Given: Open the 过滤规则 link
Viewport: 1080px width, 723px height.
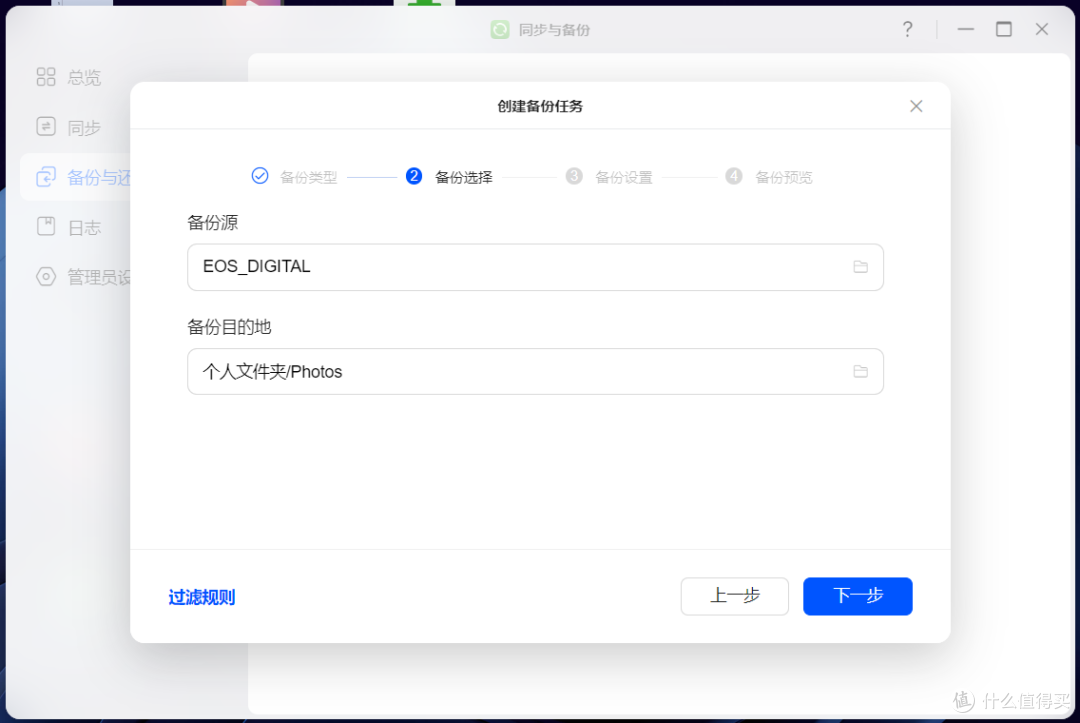Looking at the screenshot, I should point(202,596).
